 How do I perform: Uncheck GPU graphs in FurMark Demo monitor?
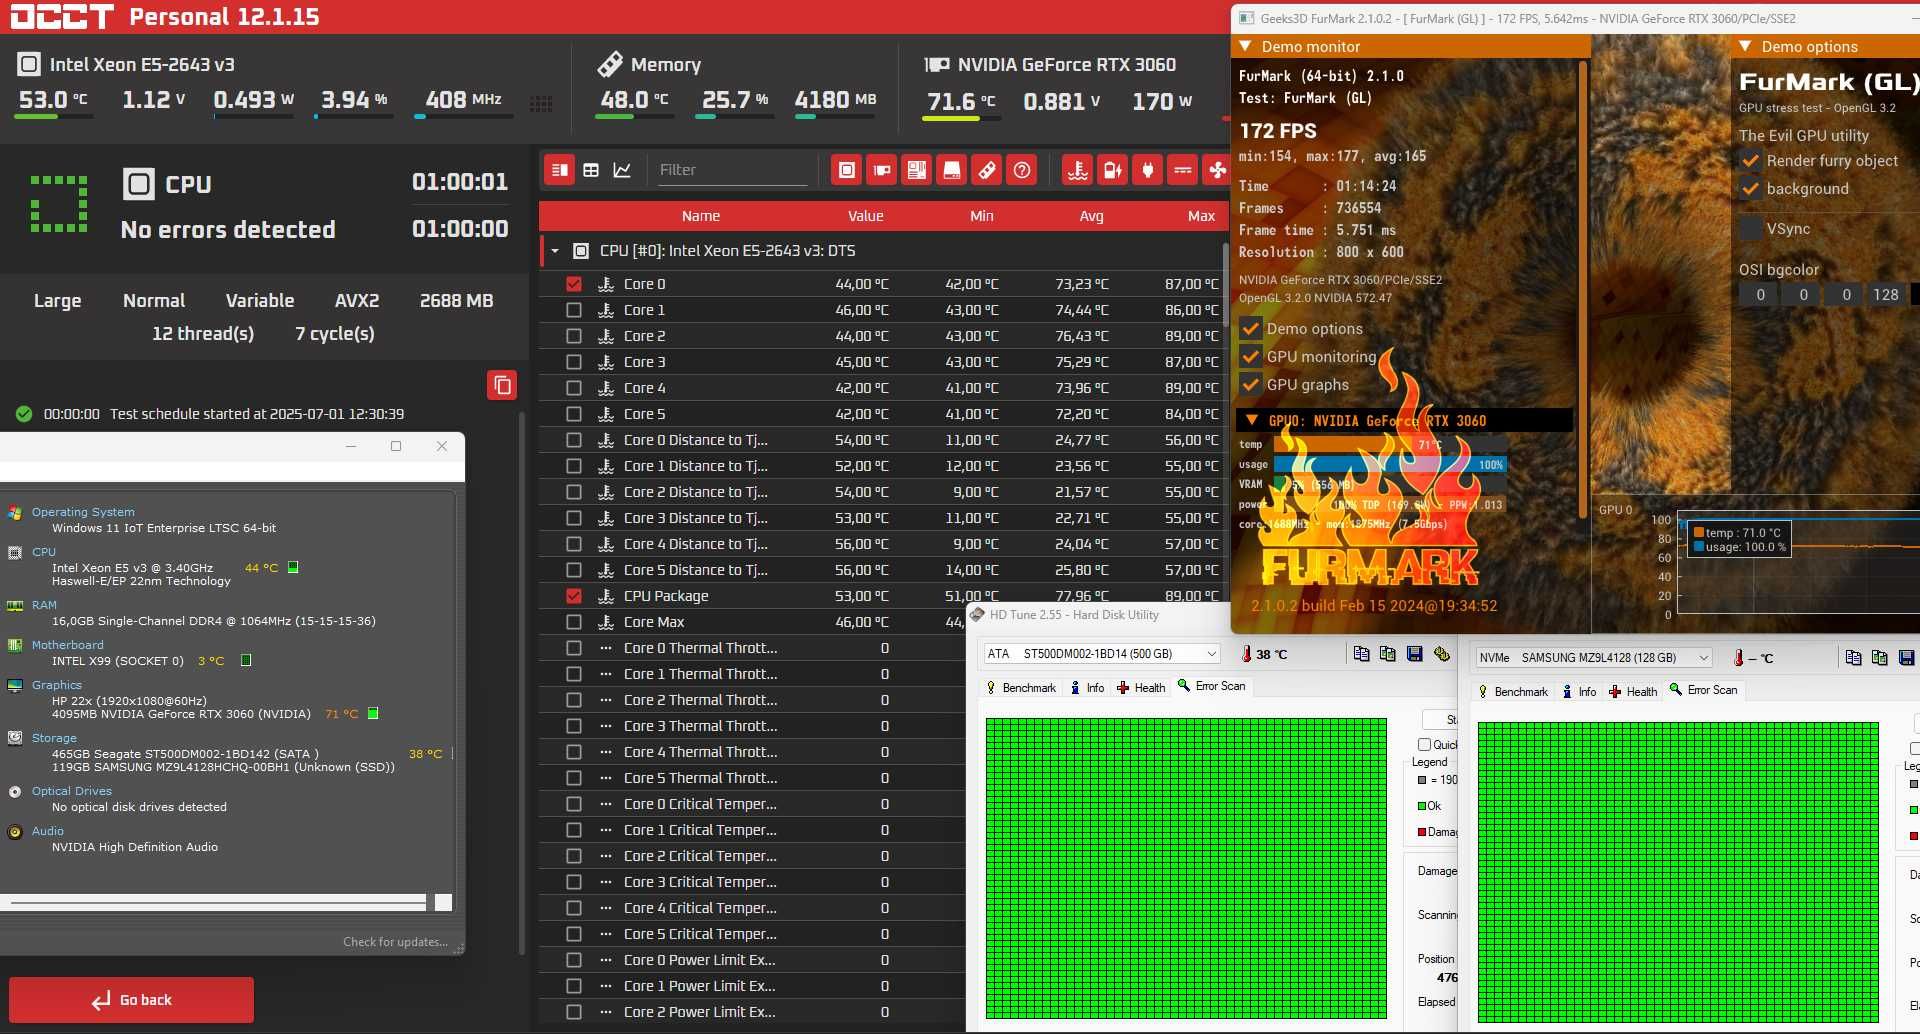click(1250, 385)
